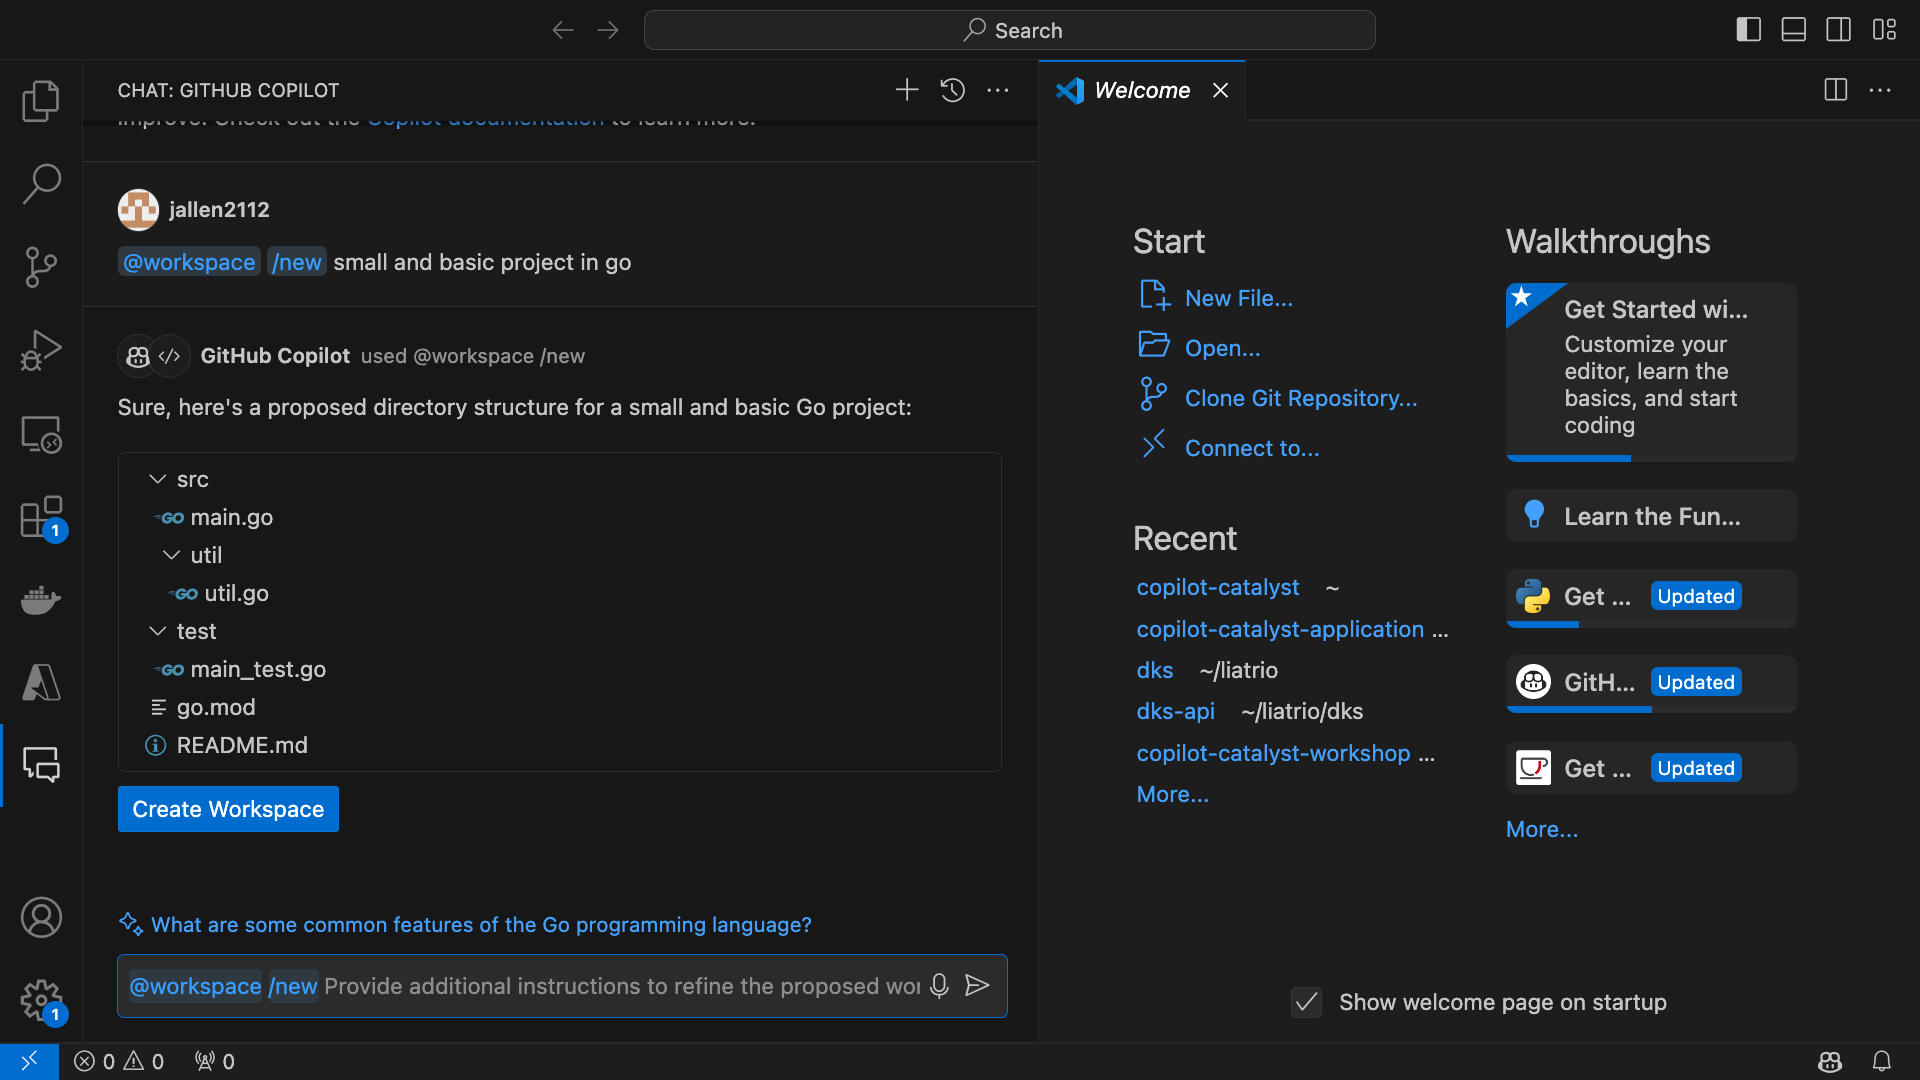
Task: Open Copilot status in status bar
Action: [1830, 1061]
